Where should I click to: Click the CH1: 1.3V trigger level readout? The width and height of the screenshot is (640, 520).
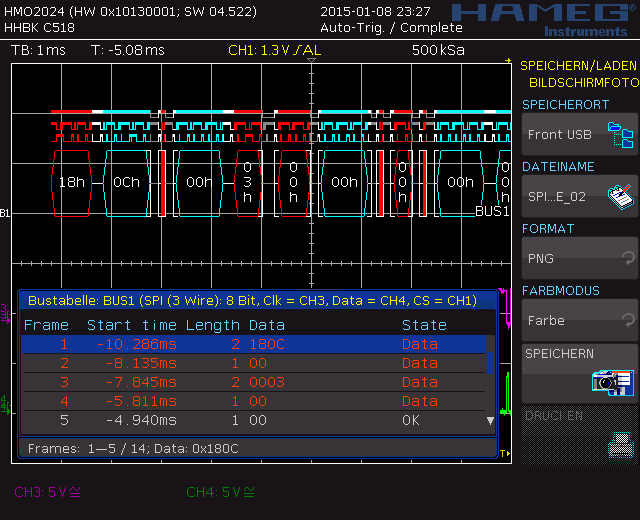[x=275, y=50]
